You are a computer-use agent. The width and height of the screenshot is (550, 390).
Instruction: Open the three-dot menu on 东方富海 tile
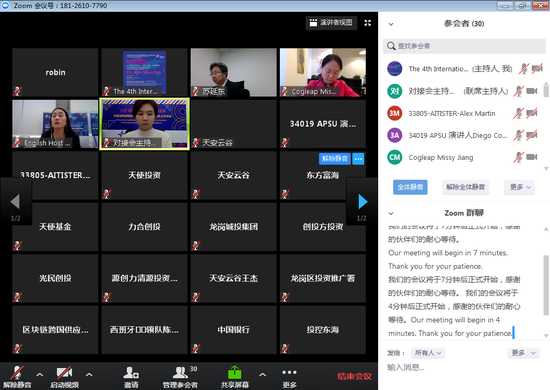point(358,159)
